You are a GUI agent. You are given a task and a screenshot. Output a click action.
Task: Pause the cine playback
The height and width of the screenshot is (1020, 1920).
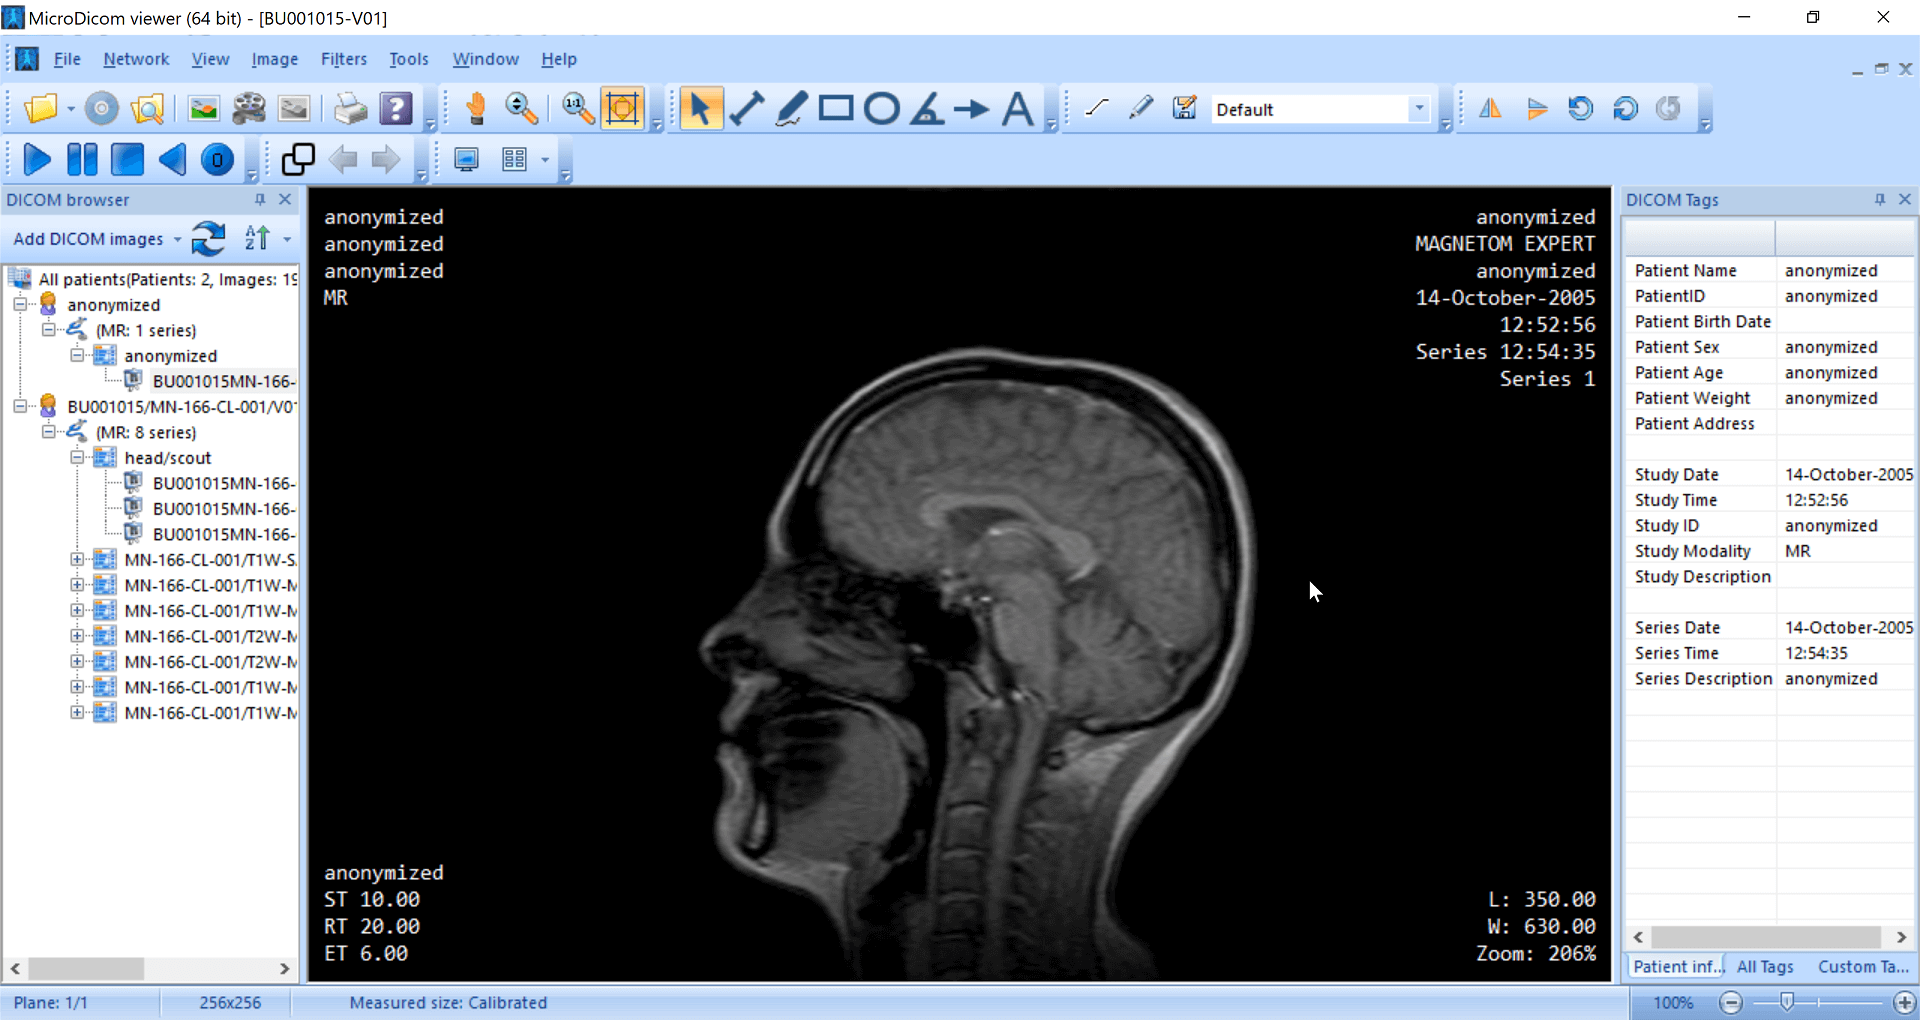tap(82, 159)
